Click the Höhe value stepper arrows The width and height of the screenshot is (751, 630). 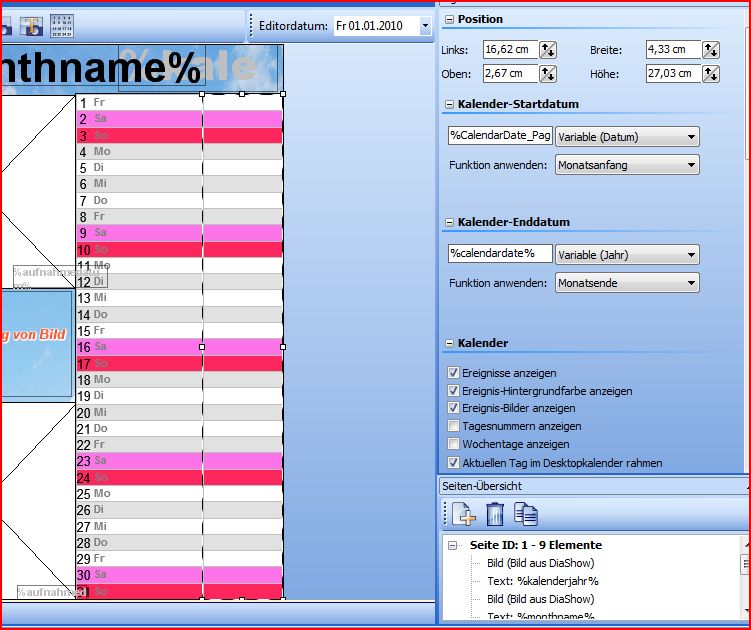point(711,73)
